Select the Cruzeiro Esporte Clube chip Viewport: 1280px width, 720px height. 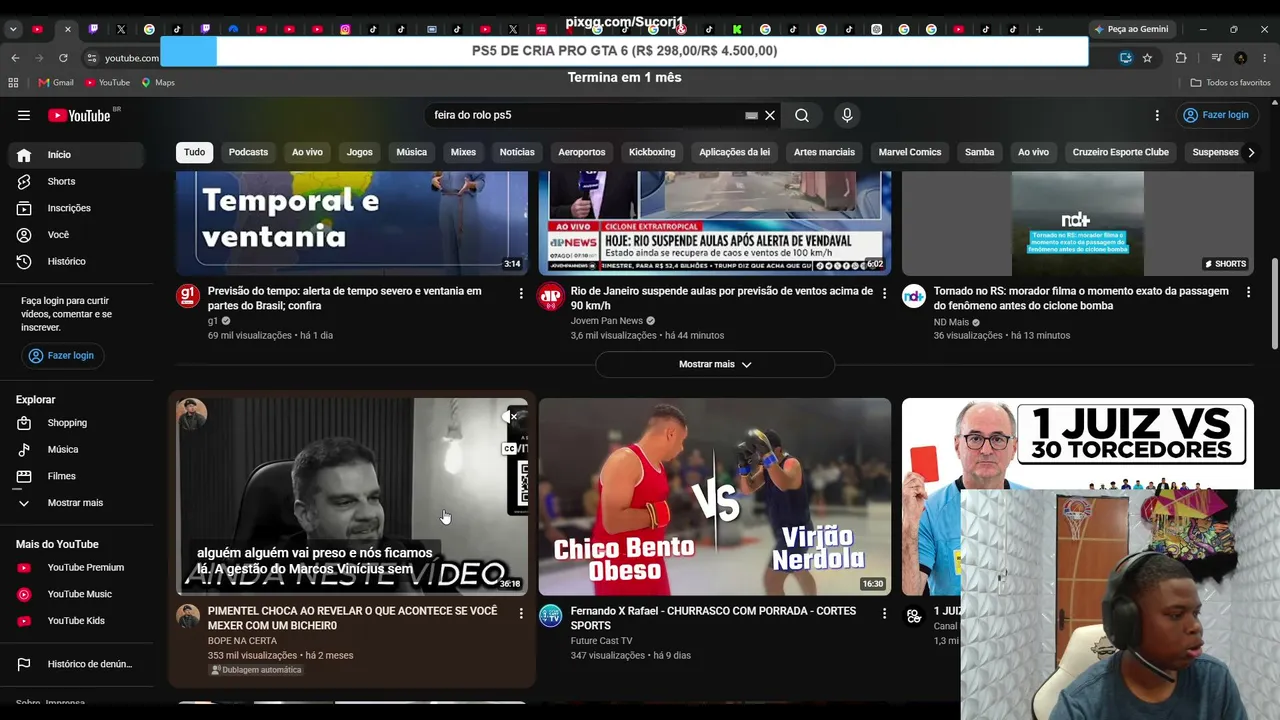(x=1120, y=152)
